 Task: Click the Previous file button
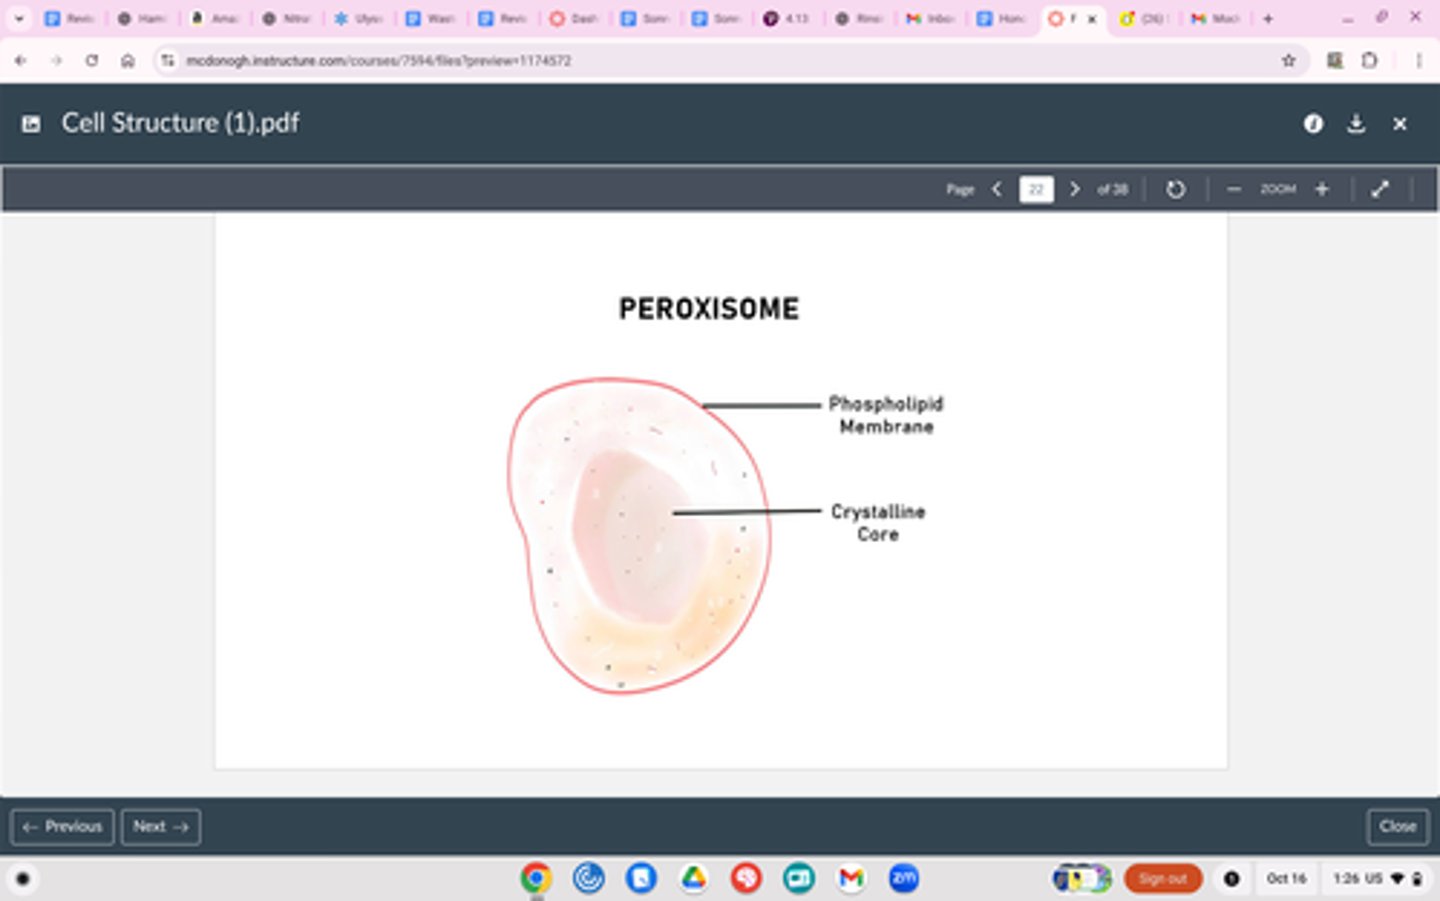click(62, 827)
